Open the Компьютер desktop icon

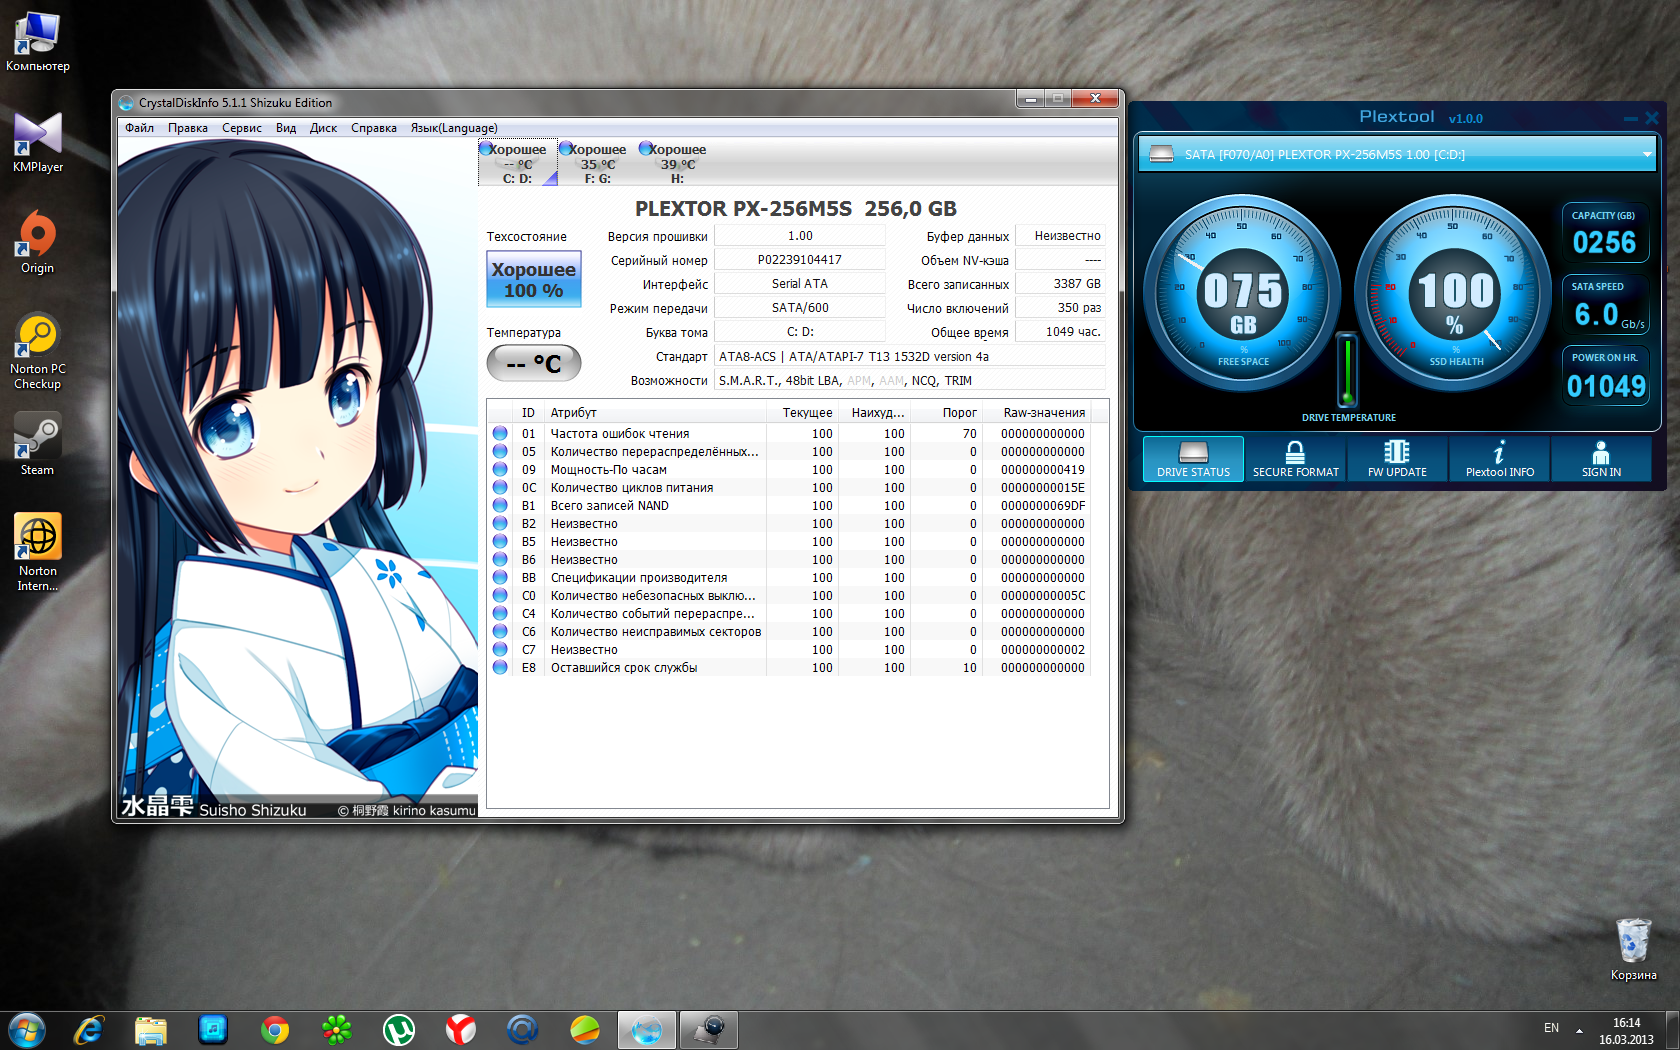coord(38,42)
